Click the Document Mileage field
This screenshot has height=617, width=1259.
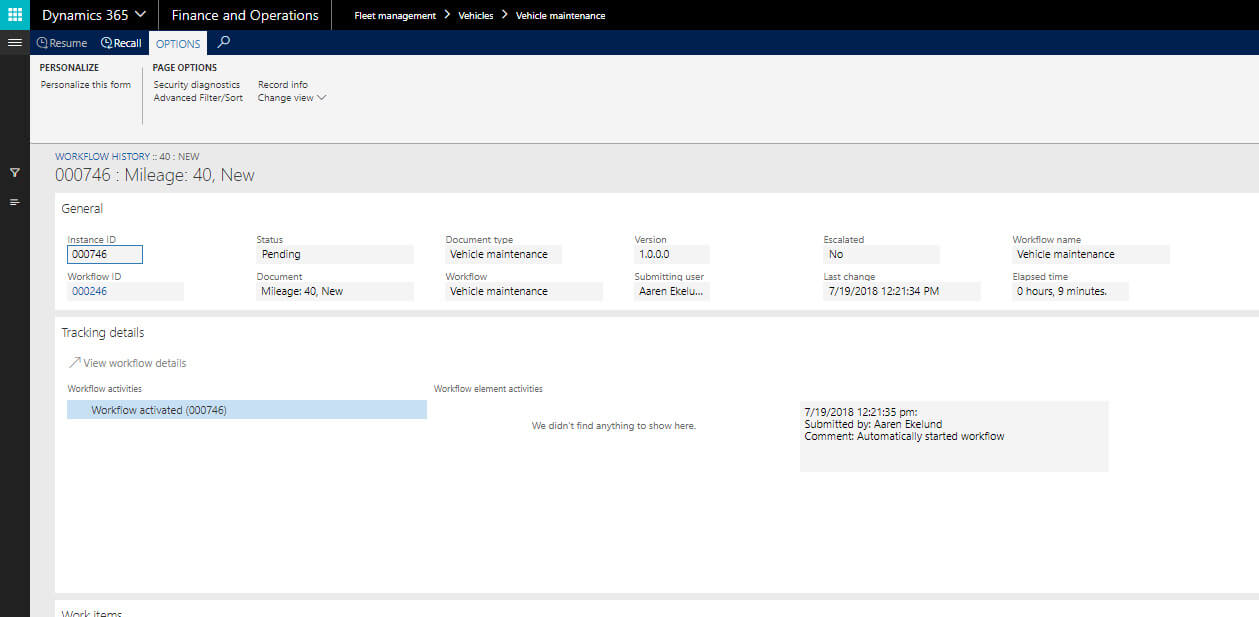click(x=335, y=291)
